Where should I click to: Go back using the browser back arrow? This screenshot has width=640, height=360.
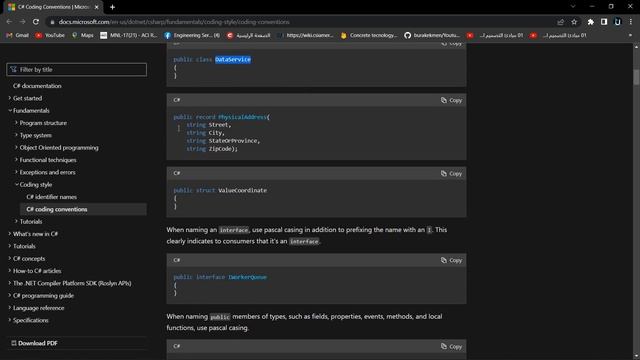(9, 22)
